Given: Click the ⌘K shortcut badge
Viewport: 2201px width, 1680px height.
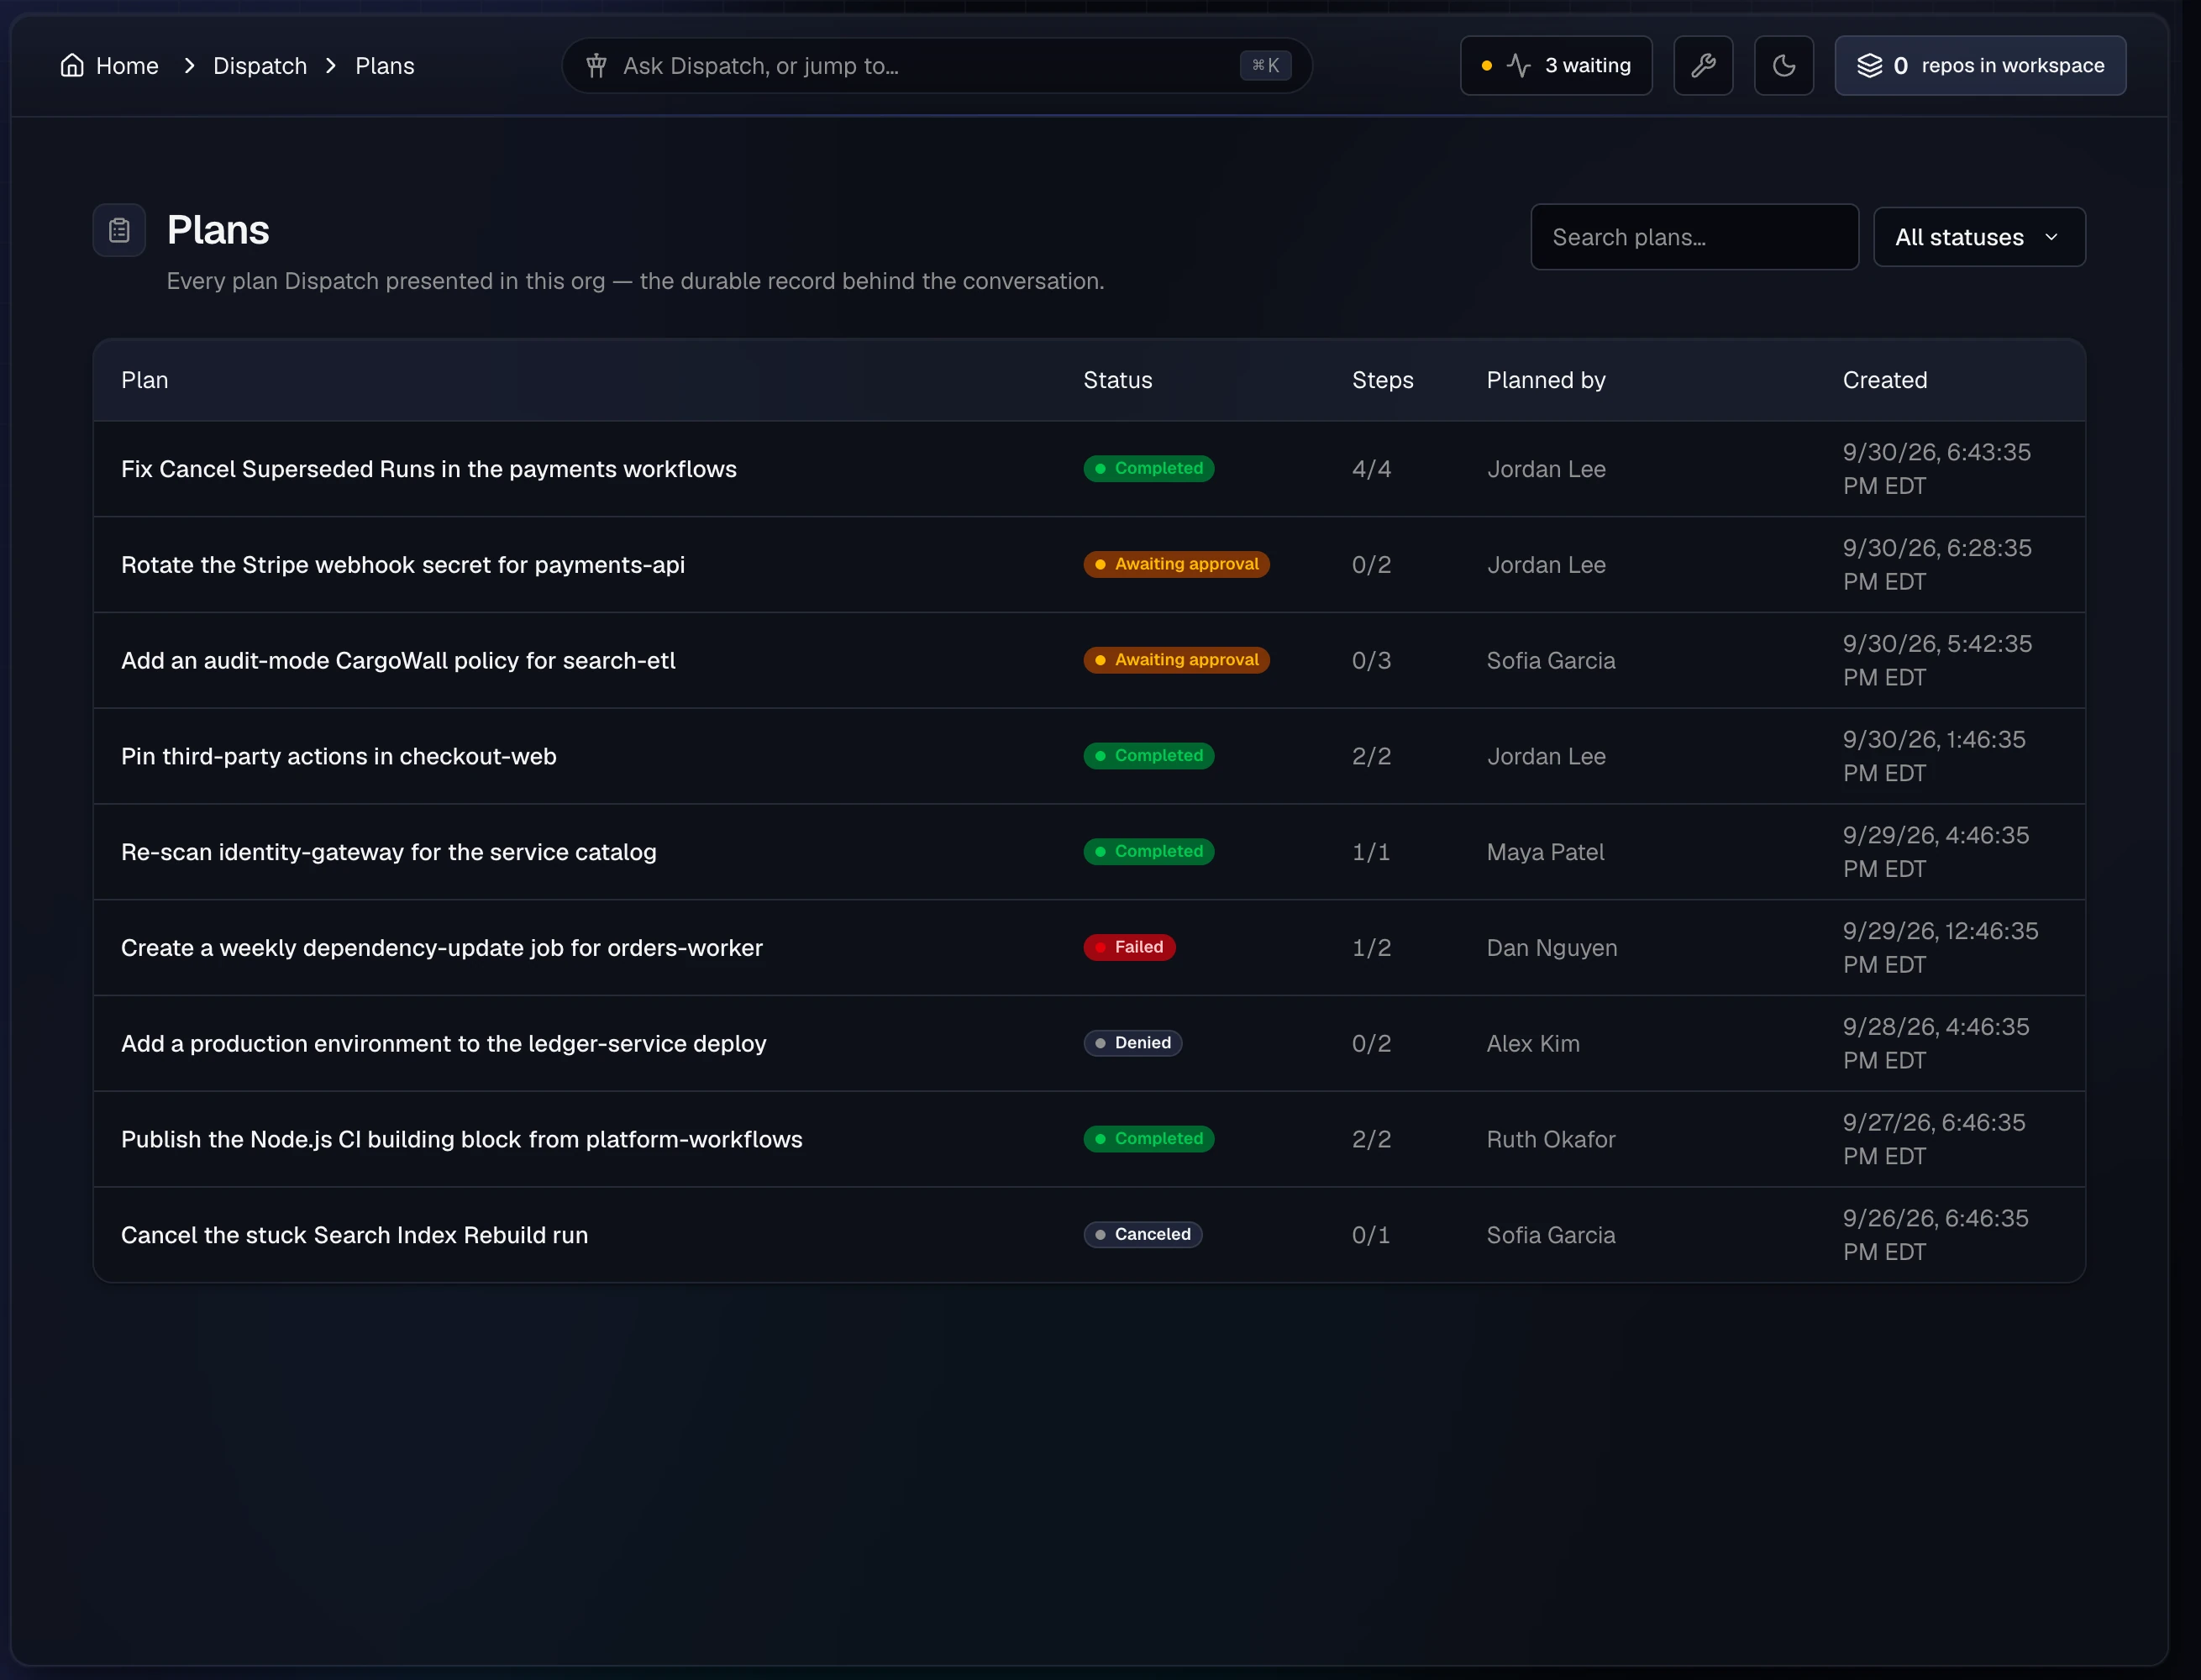Looking at the screenshot, I should 1265,66.
